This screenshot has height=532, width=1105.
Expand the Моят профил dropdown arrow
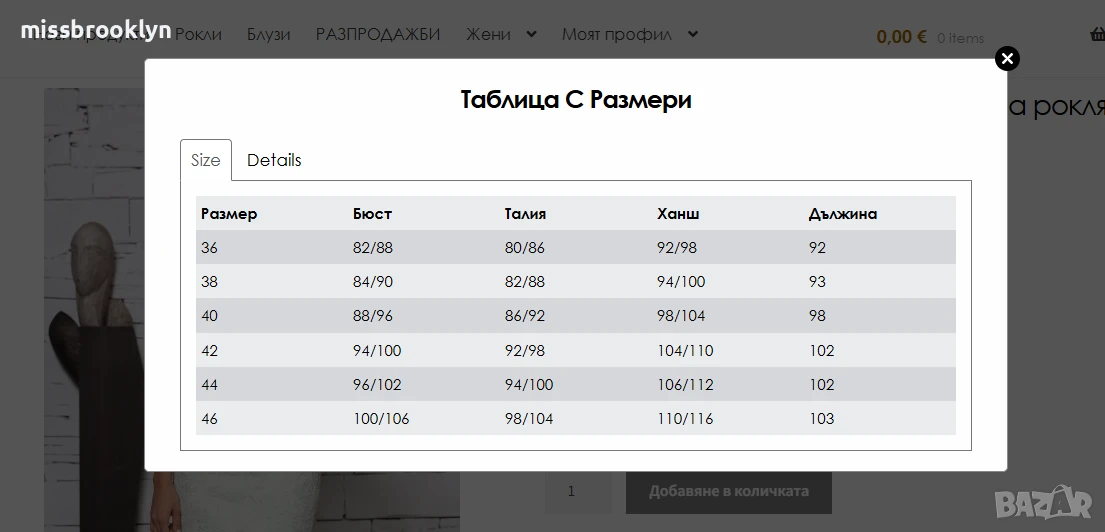point(693,34)
